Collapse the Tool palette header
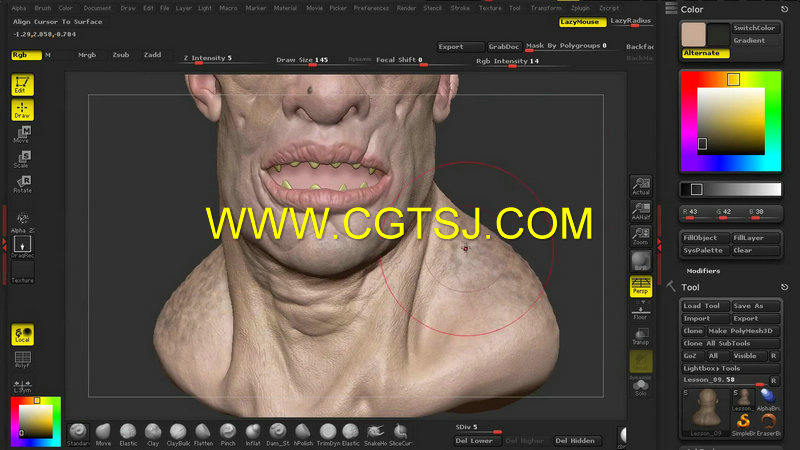 point(690,288)
